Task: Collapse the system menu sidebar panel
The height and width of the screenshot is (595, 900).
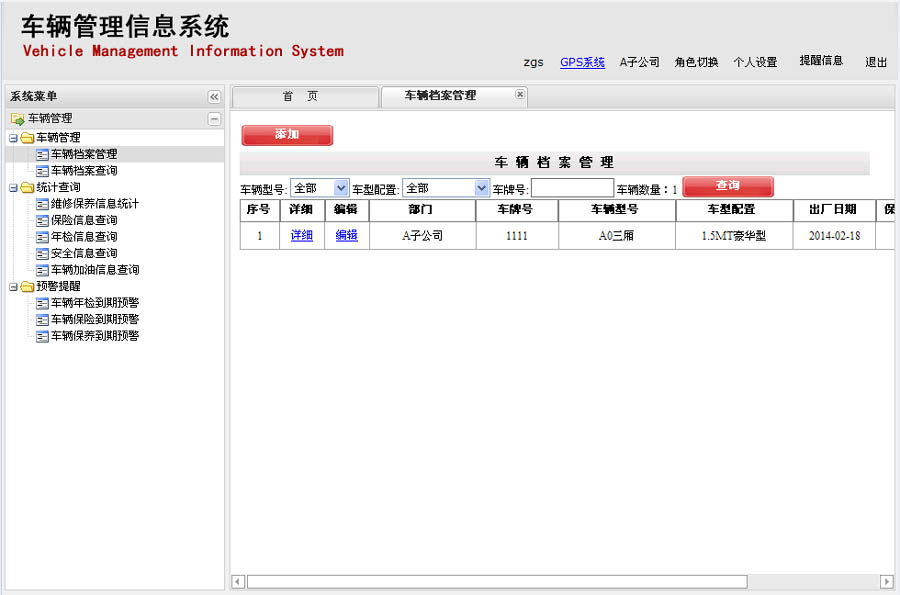Action: click(x=214, y=97)
